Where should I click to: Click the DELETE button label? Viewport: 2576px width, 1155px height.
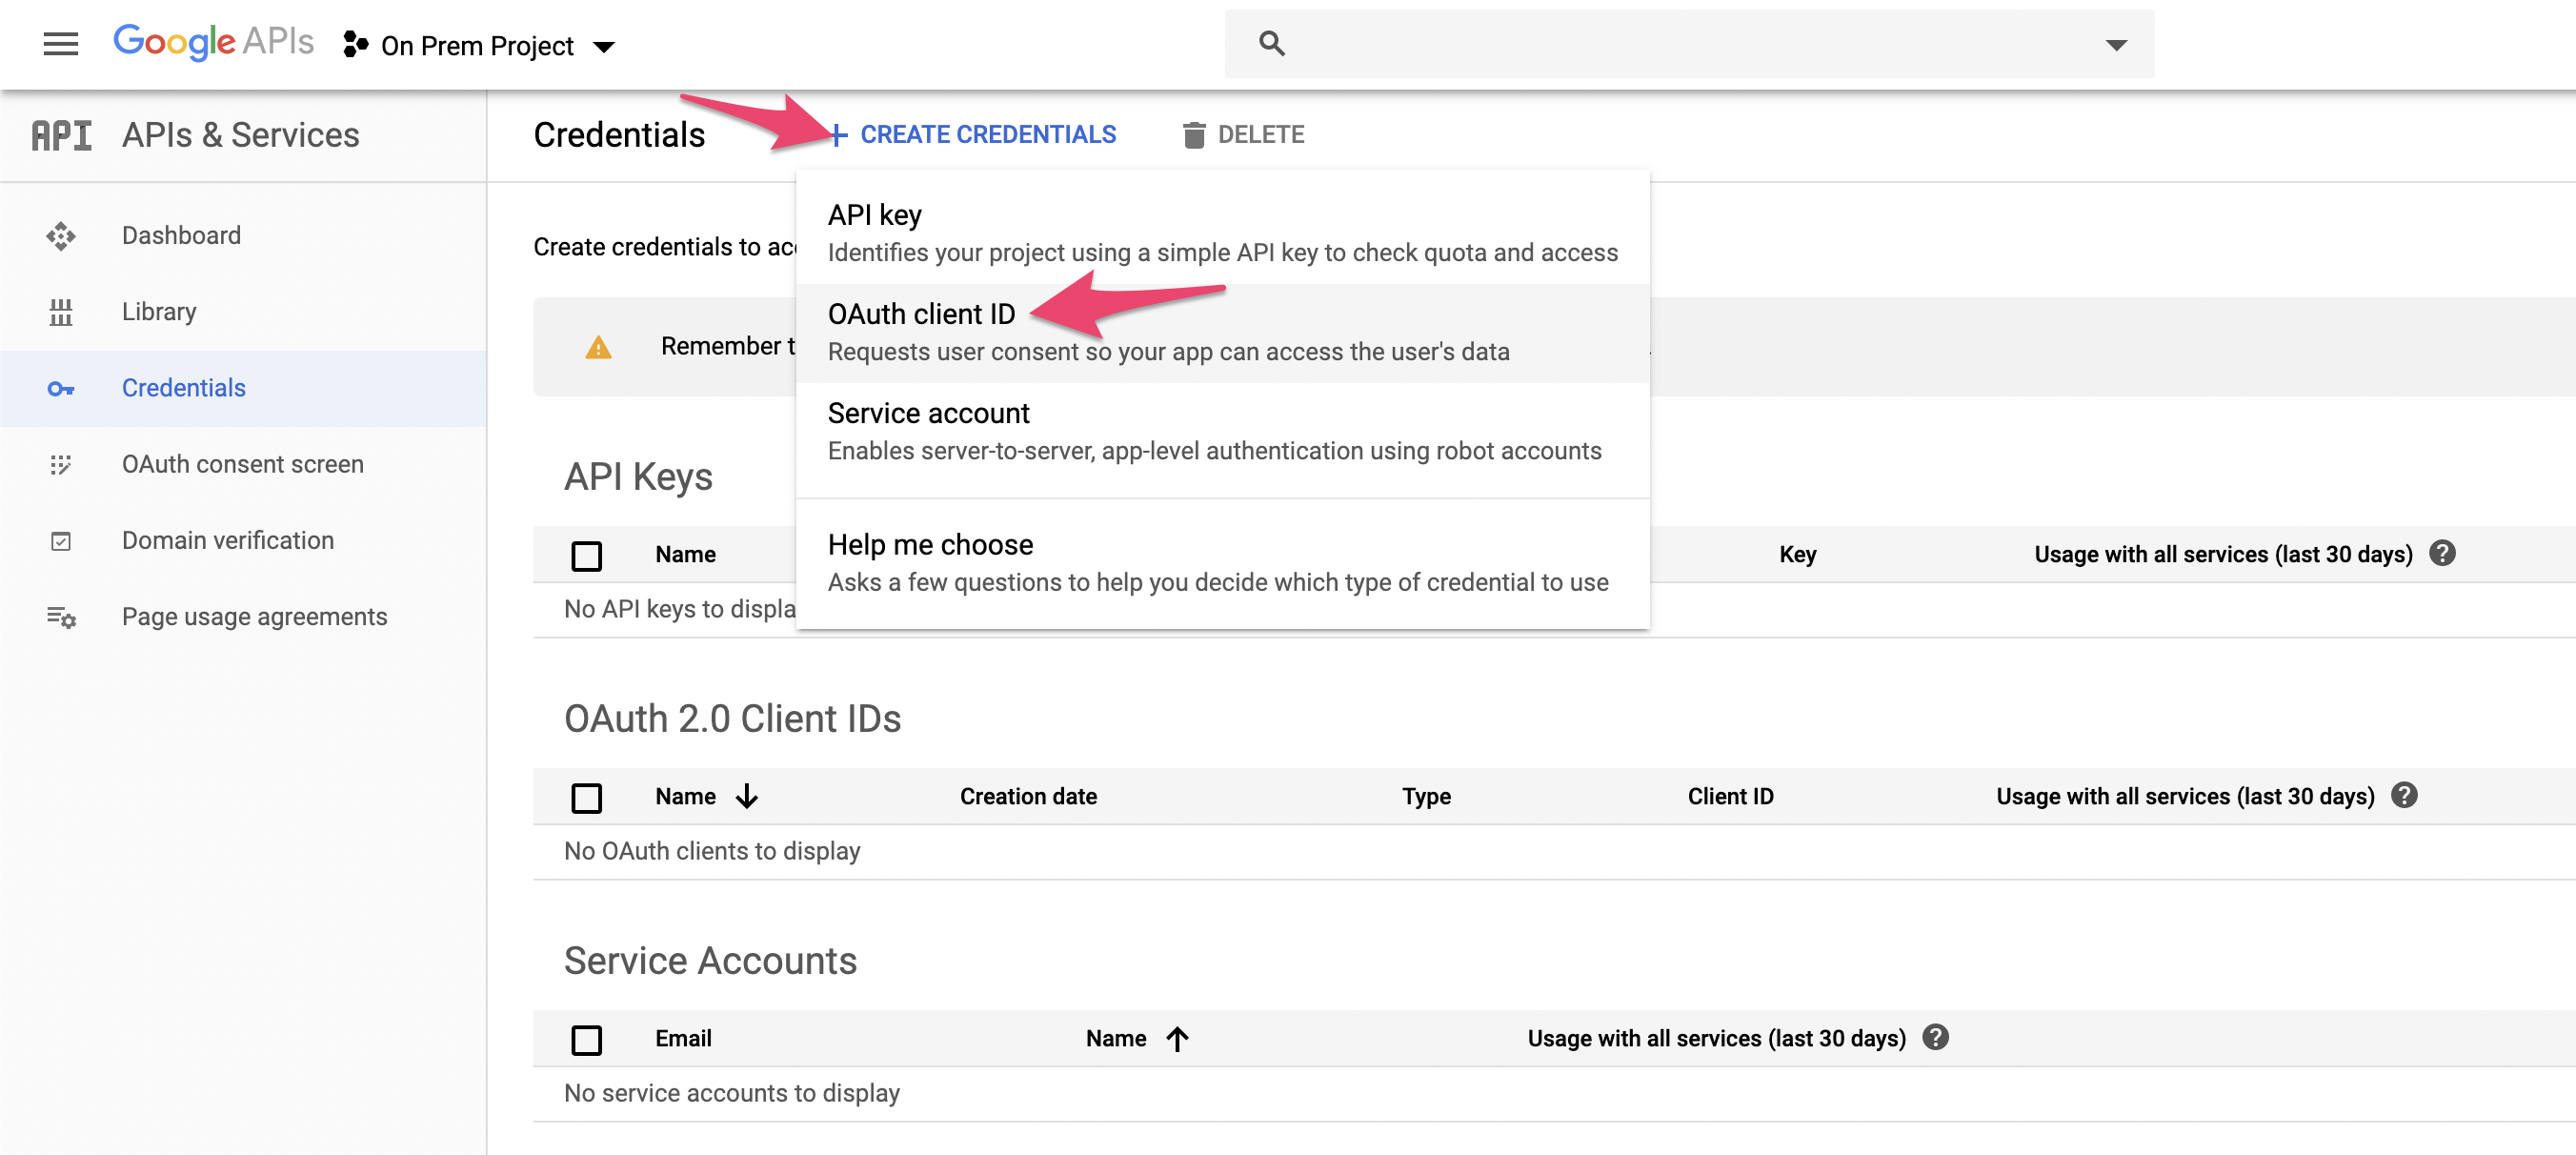click(1260, 135)
